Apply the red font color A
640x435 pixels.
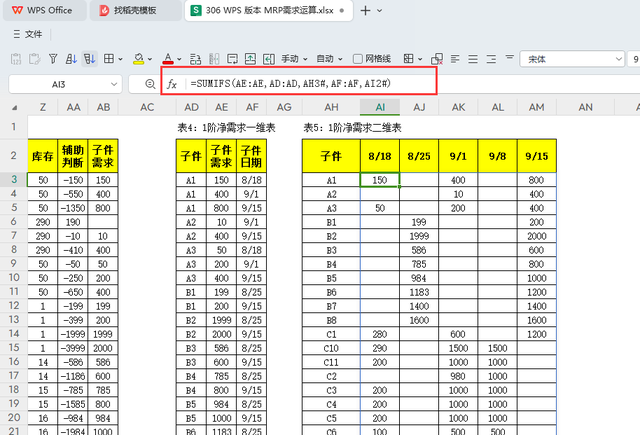coord(168,59)
